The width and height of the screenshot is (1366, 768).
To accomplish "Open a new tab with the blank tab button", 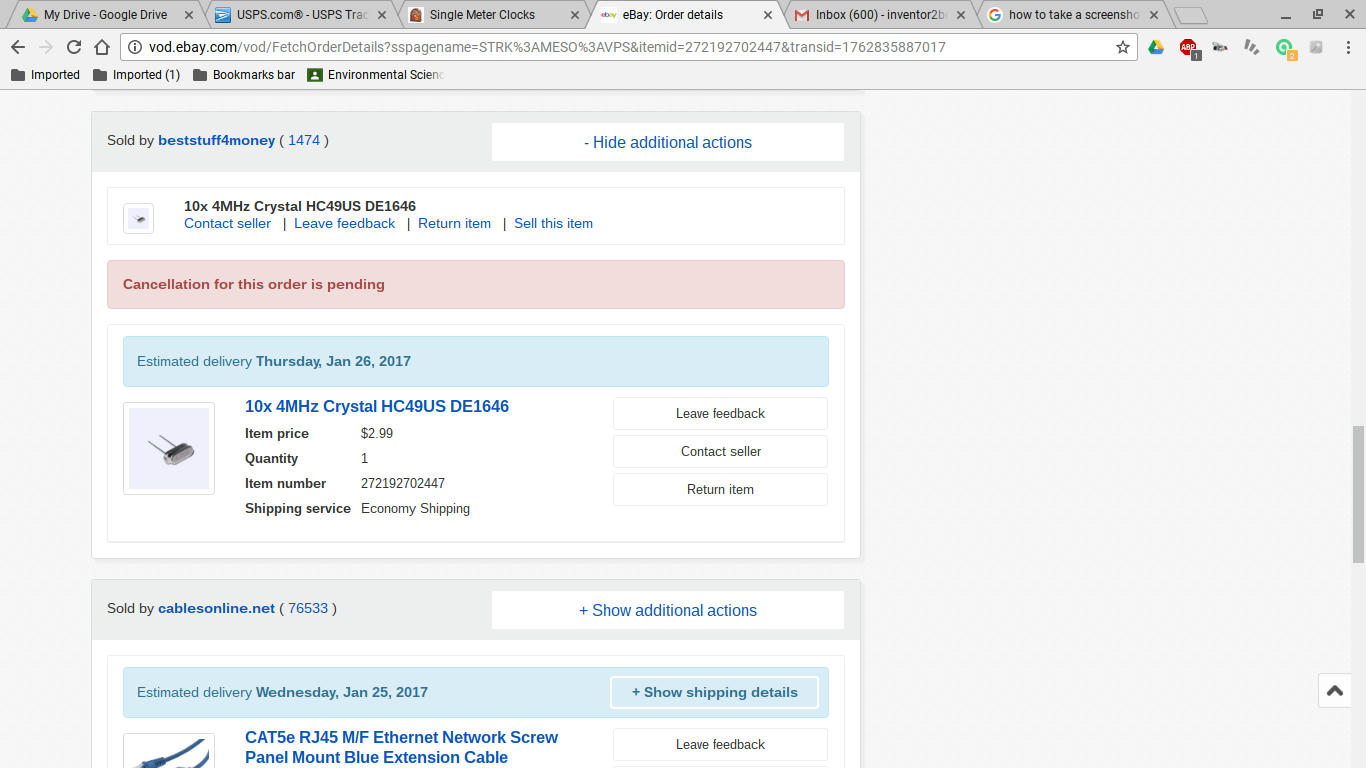I will click(x=1190, y=15).
